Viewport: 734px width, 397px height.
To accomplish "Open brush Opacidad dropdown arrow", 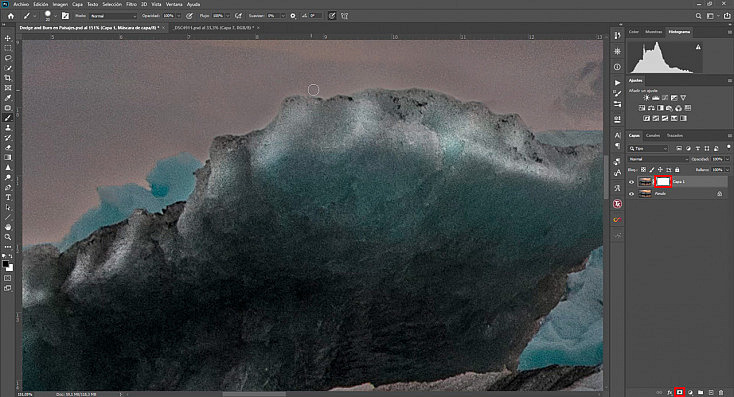I will pos(179,16).
